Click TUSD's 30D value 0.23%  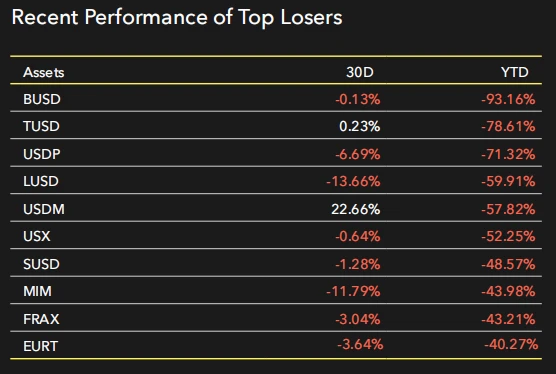(x=360, y=126)
